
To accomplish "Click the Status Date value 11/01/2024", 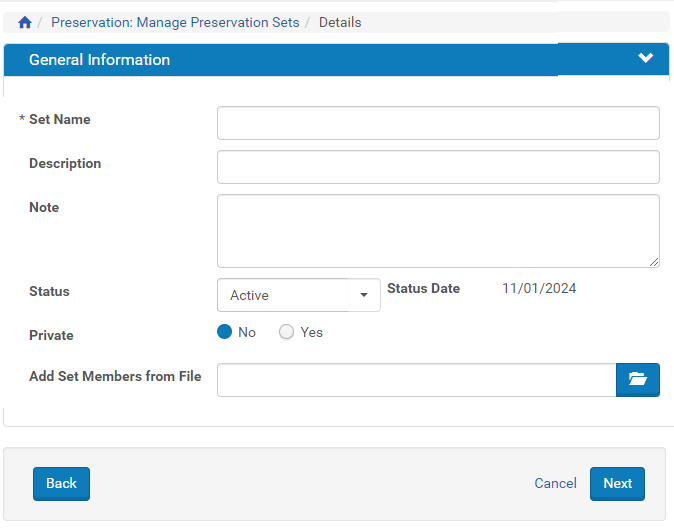I will tap(539, 288).
